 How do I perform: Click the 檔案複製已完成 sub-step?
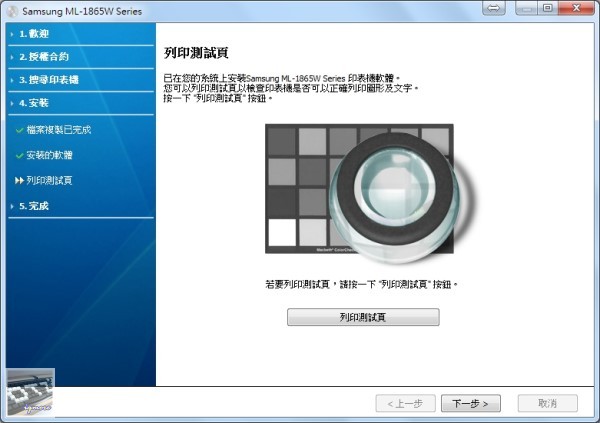coord(59,130)
